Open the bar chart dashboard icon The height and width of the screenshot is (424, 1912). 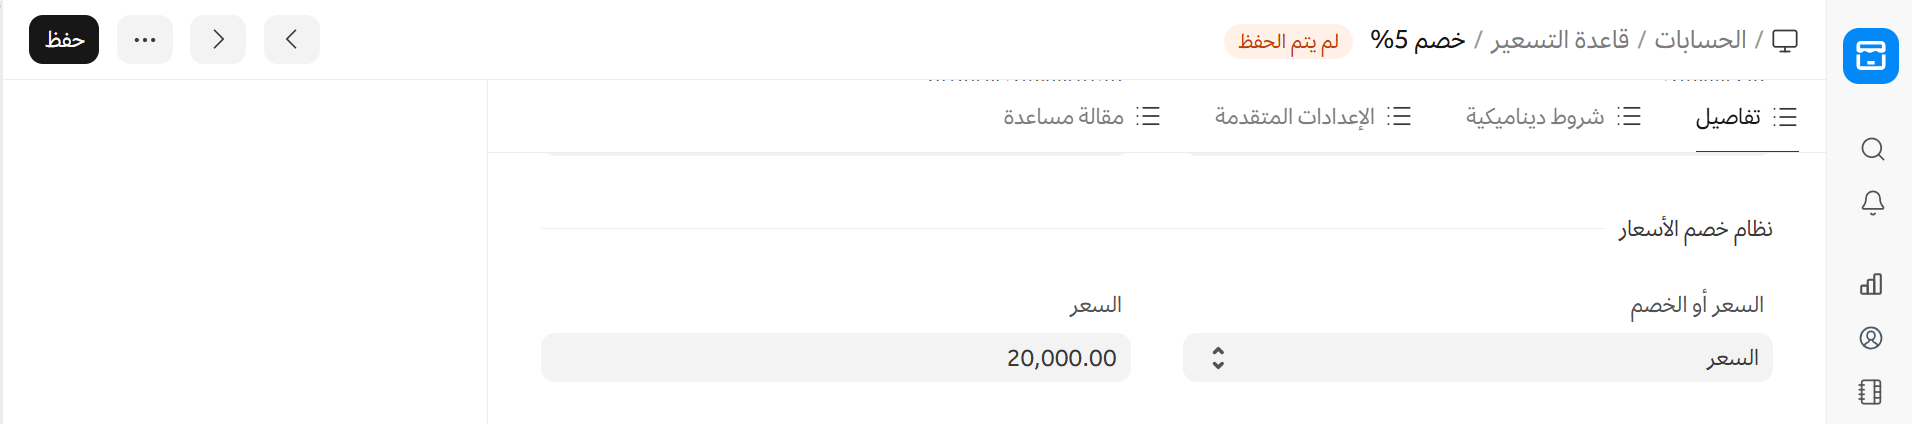click(1871, 284)
